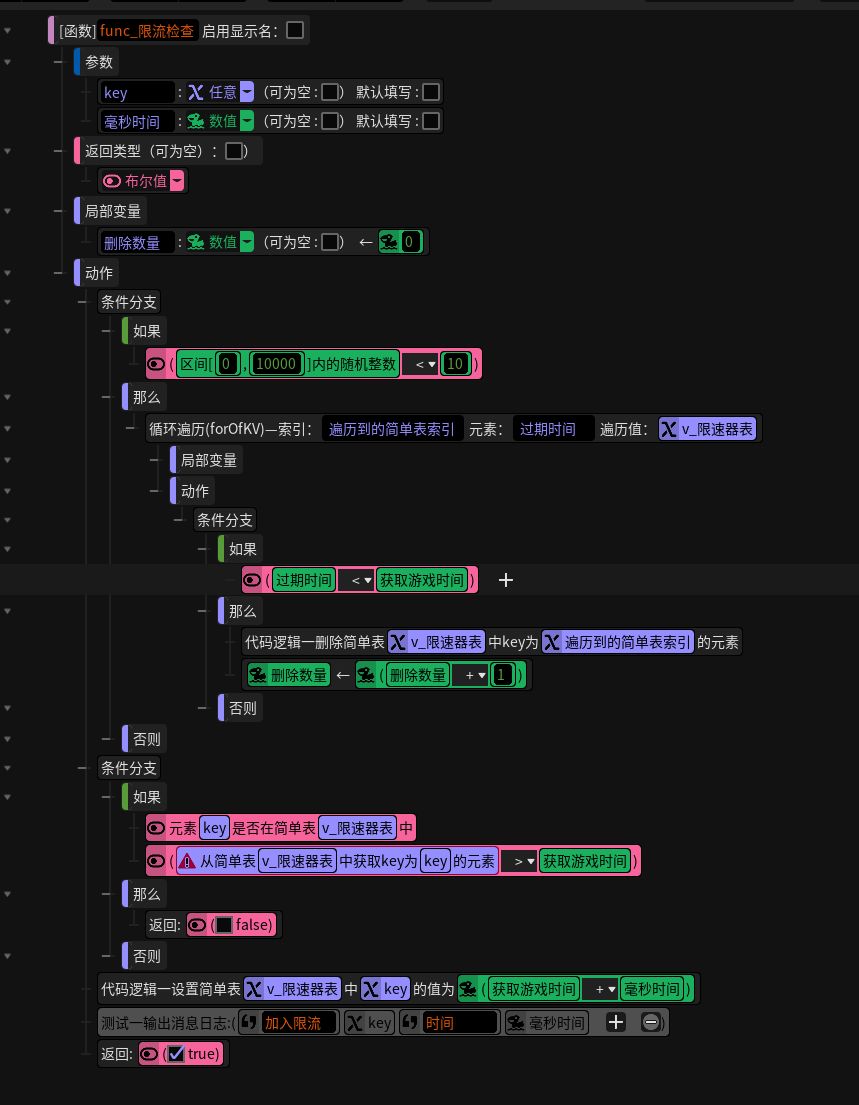This screenshot has width=859, height=1105.
Task: Click the X variable icon next to 任意
Action: click(x=196, y=92)
